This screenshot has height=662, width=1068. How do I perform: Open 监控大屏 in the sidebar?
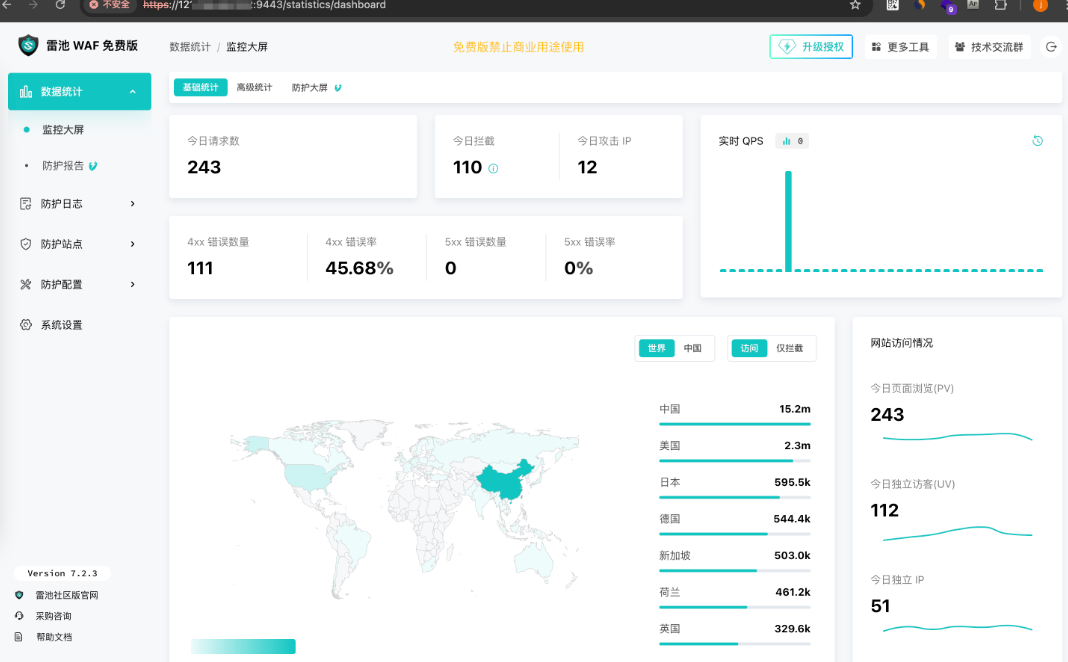63,129
